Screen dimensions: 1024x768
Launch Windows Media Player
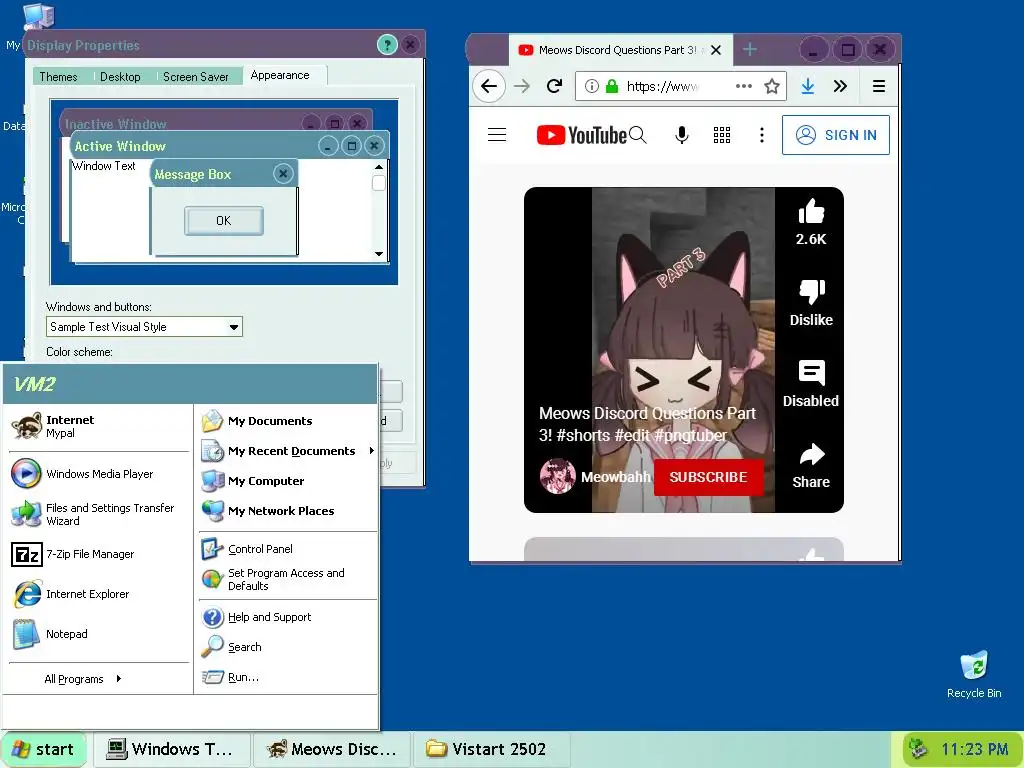(x=98, y=474)
